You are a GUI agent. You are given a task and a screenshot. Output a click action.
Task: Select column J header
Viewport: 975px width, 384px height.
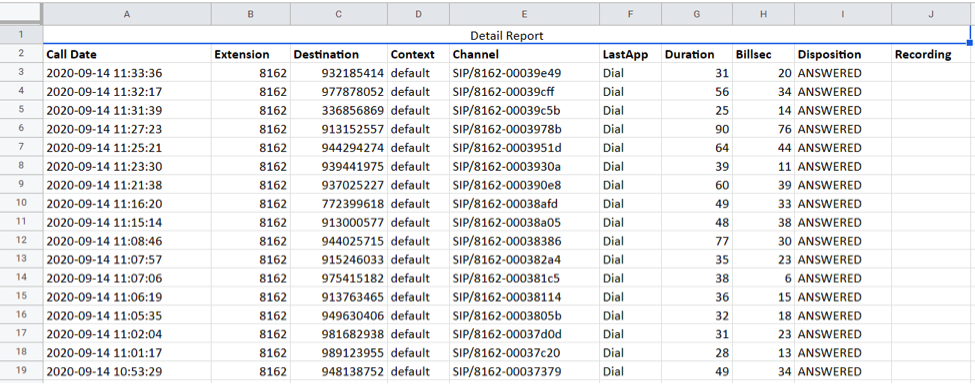(931, 14)
